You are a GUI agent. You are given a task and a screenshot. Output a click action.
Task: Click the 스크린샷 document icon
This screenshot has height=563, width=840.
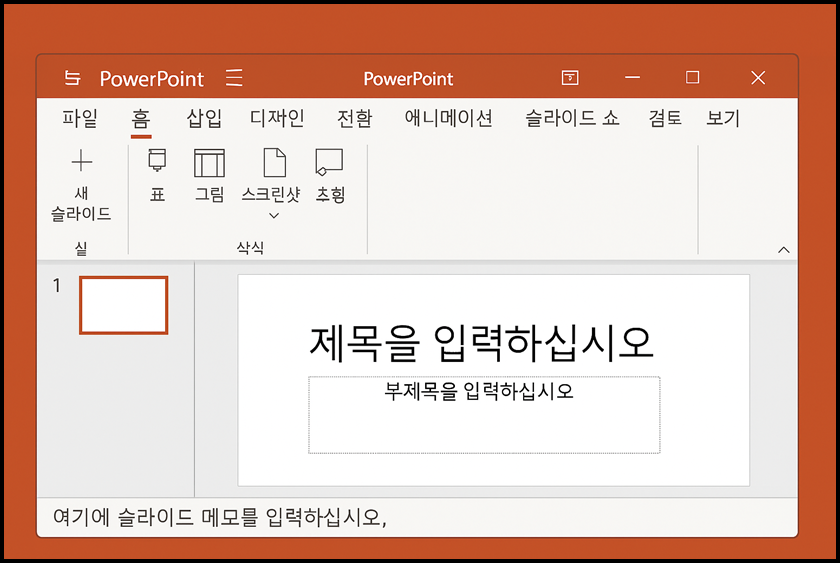tap(274, 162)
